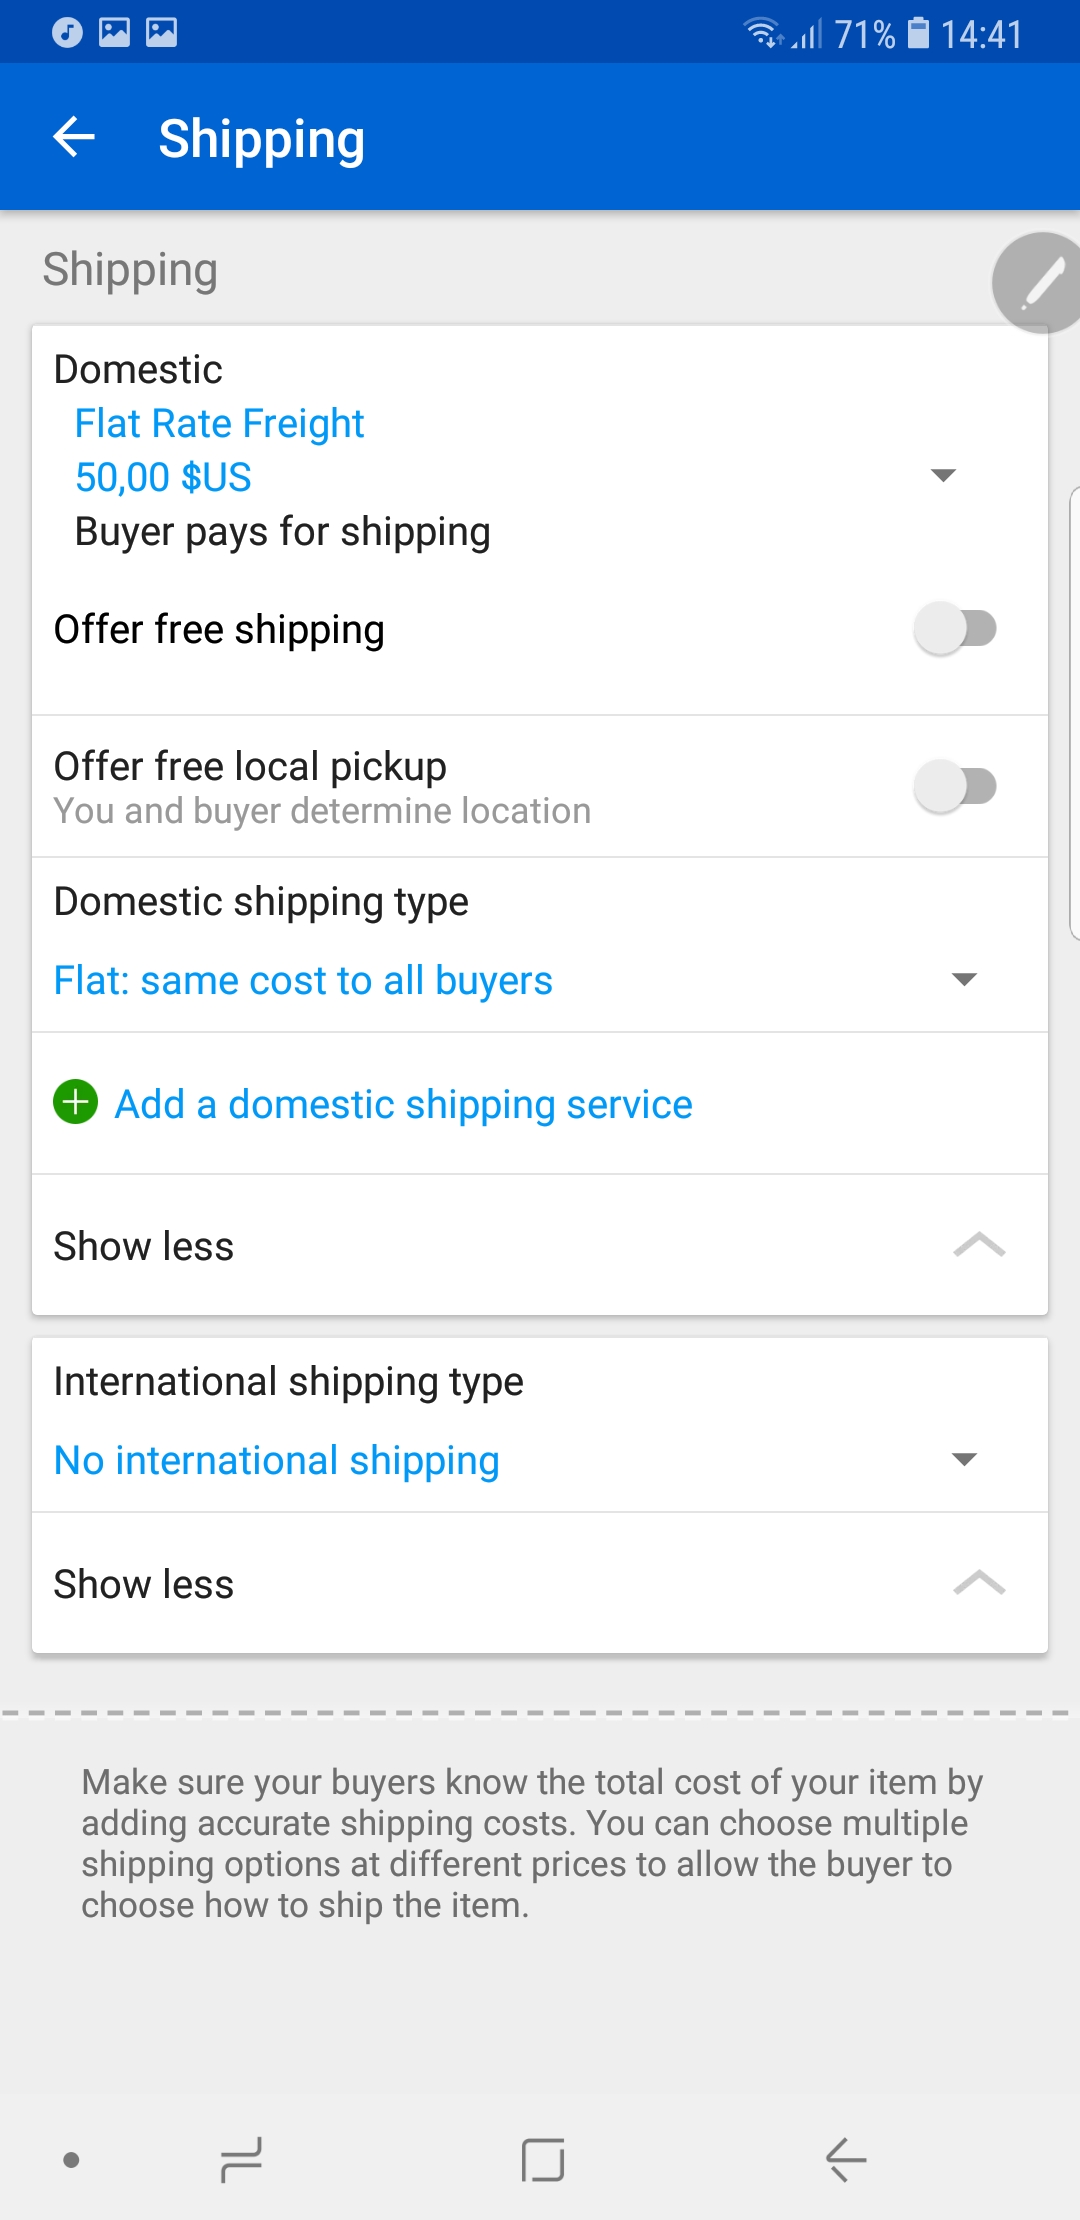
Task: Tap the 50,00 $US shipping cost
Action: 164,478
